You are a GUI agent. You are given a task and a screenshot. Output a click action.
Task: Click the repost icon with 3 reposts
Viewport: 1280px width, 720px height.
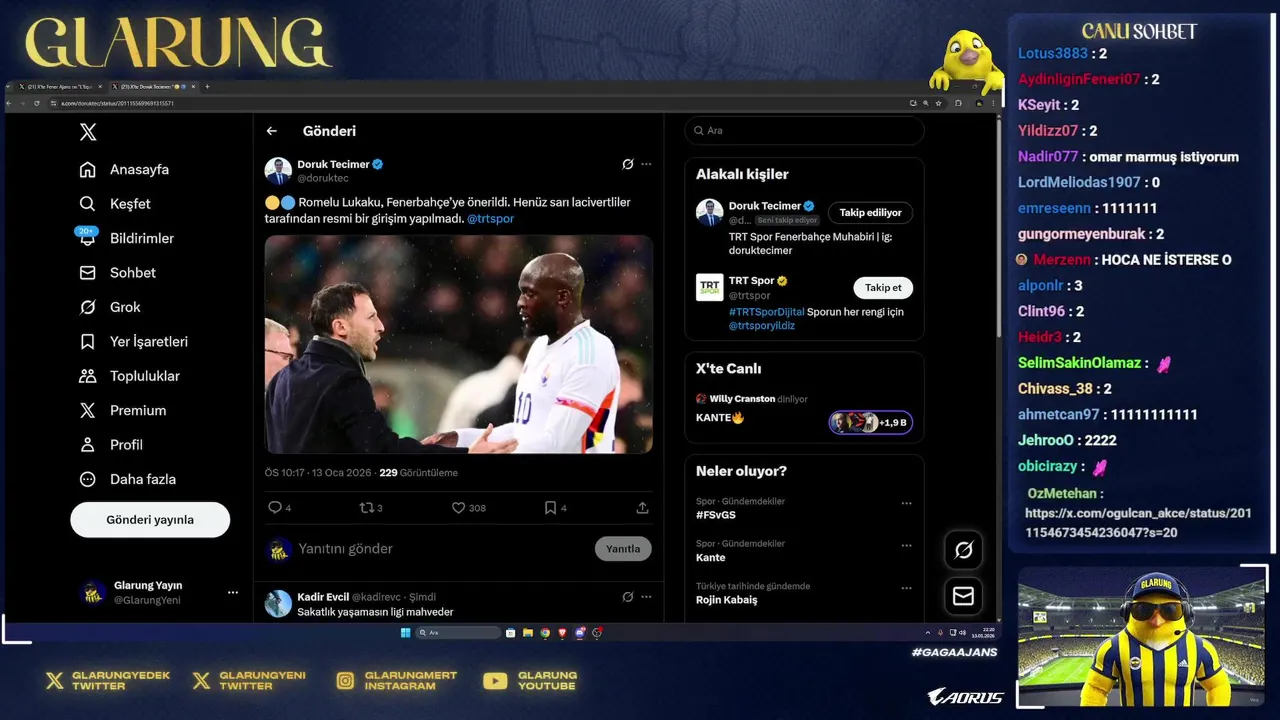tap(367, 508)
